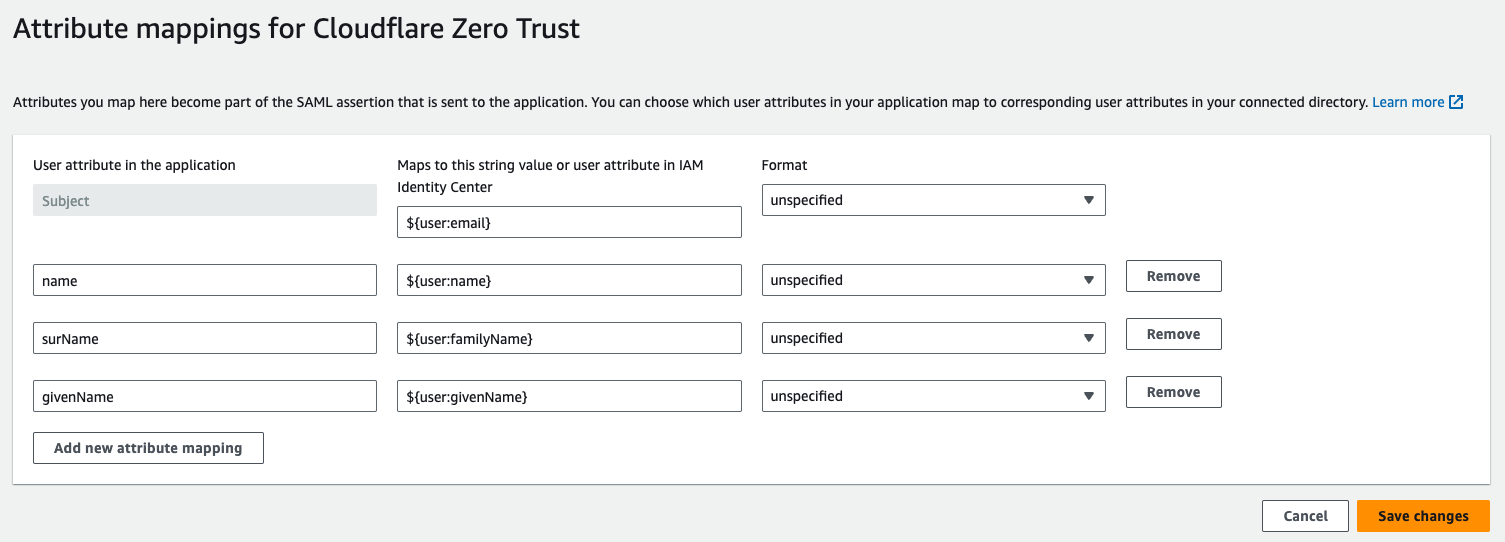Cancel the attribute mapping edits
The height and width of the screenshot is (542, 1505).
click(1305, 516)
